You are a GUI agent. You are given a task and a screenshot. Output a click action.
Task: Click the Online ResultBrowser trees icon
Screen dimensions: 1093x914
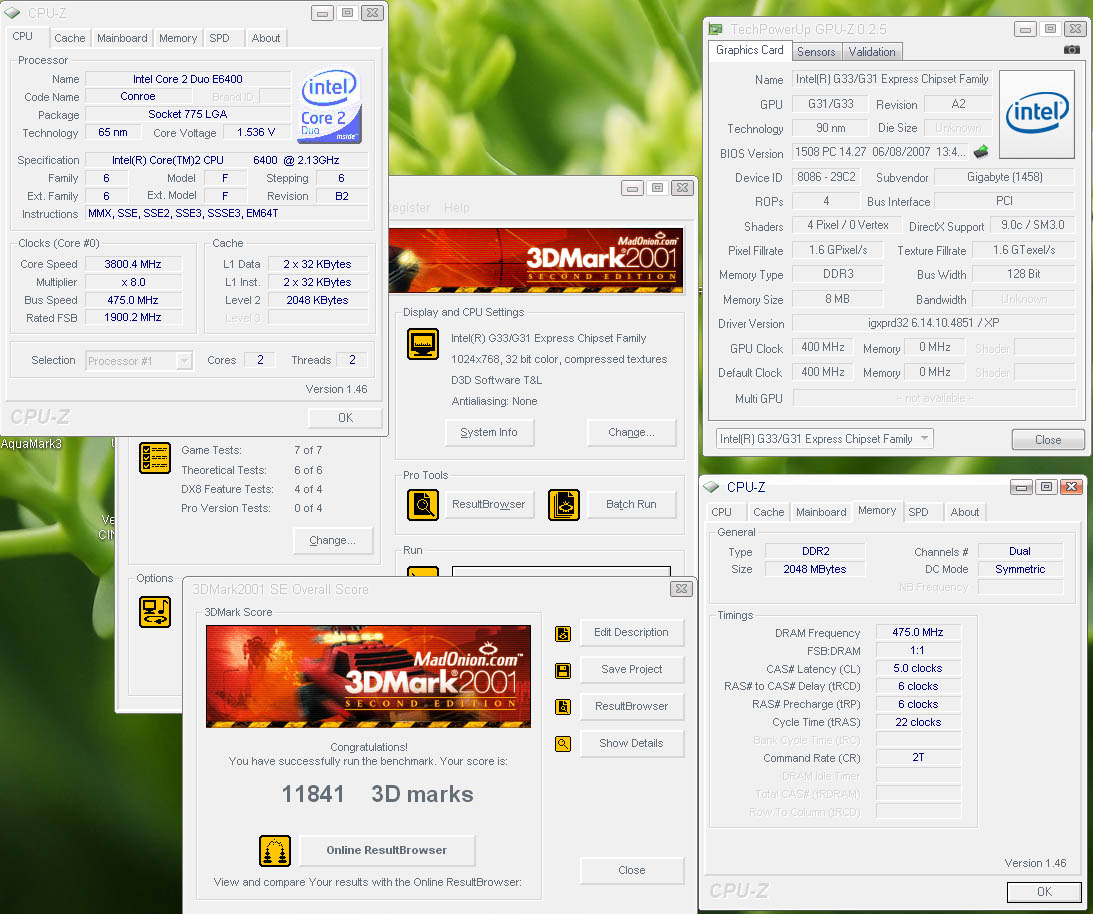[x=275, y=851]
